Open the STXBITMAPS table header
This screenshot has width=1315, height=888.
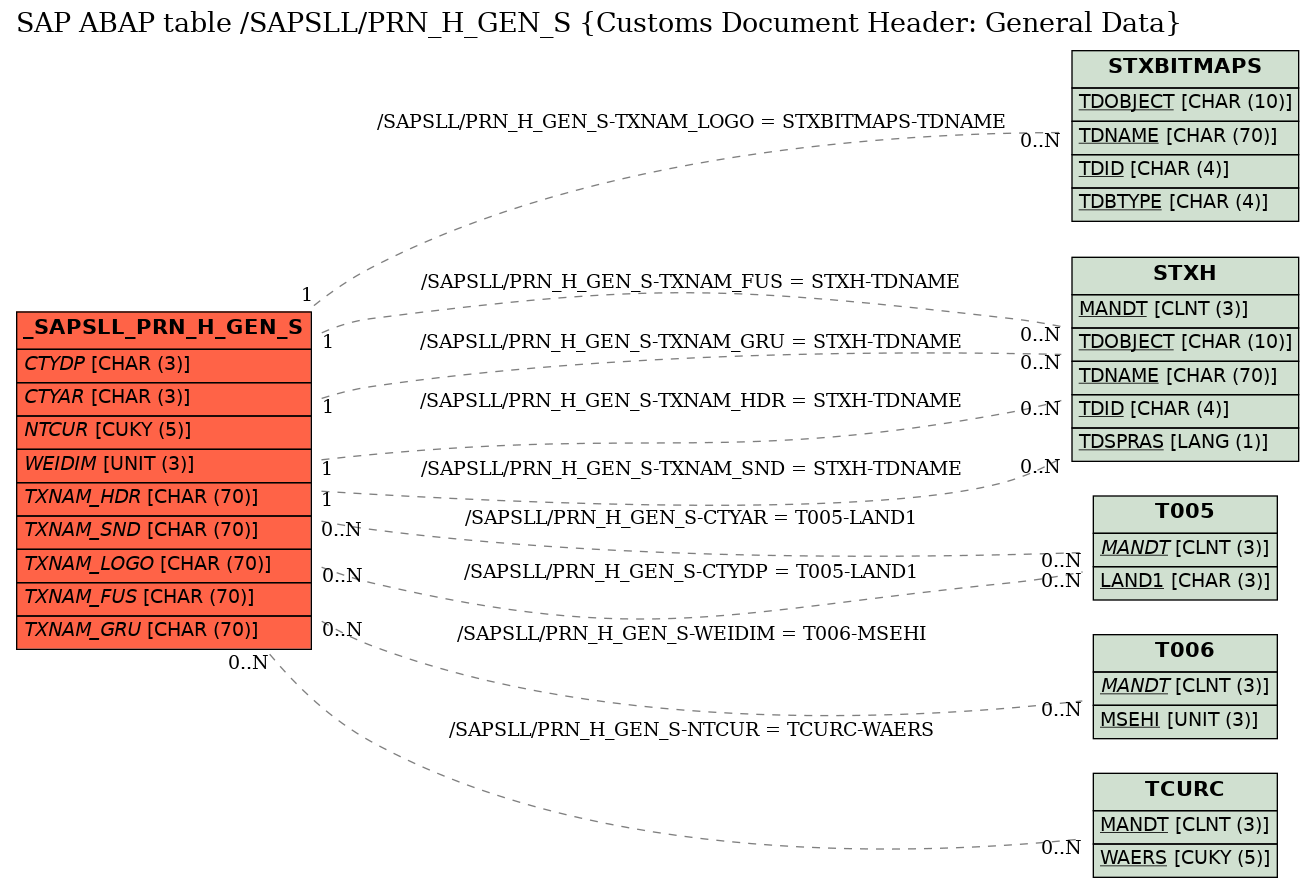1185,69
